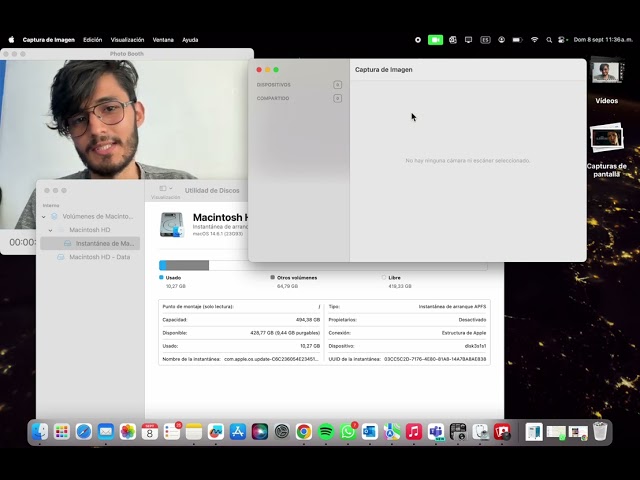Open Siri from the Dock
Screen dimensions: 640x480
[260, 432]
